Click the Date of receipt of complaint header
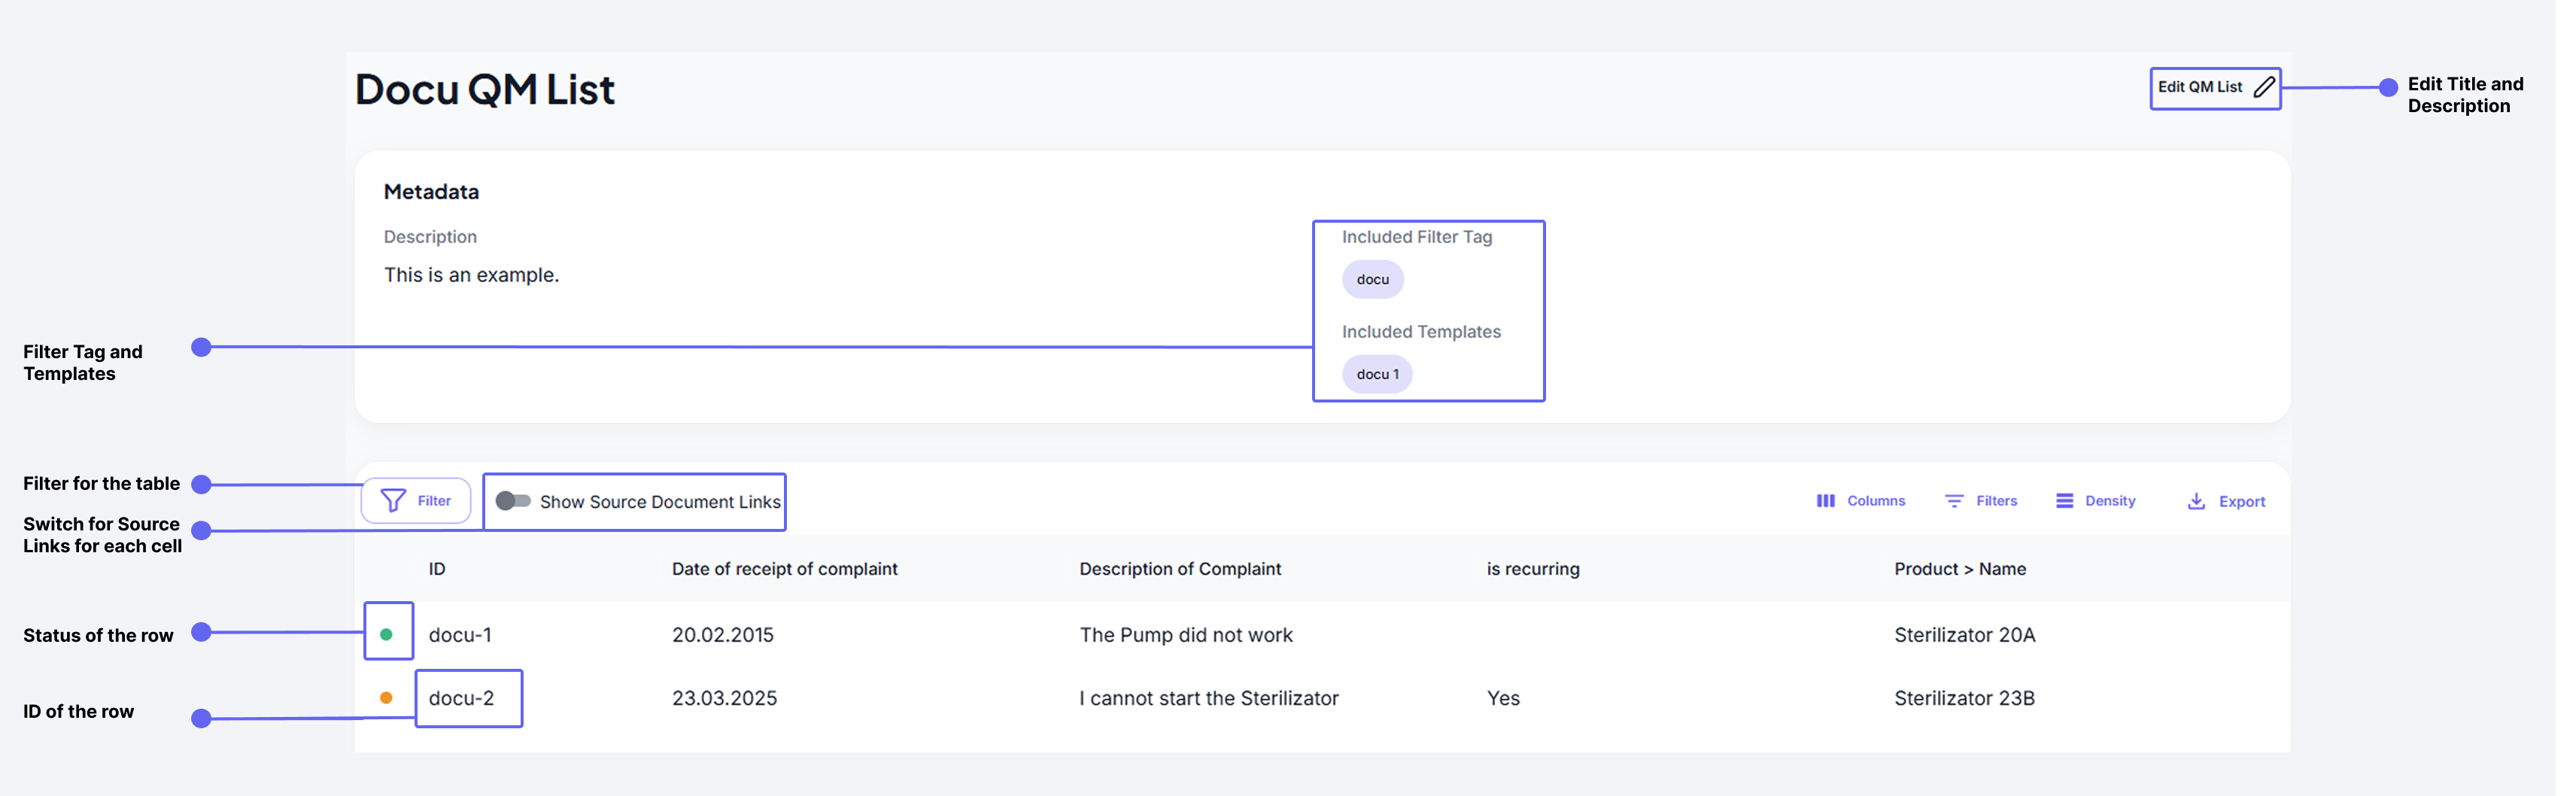Screen dimensions: 2576x796 (x=785, y=568)
